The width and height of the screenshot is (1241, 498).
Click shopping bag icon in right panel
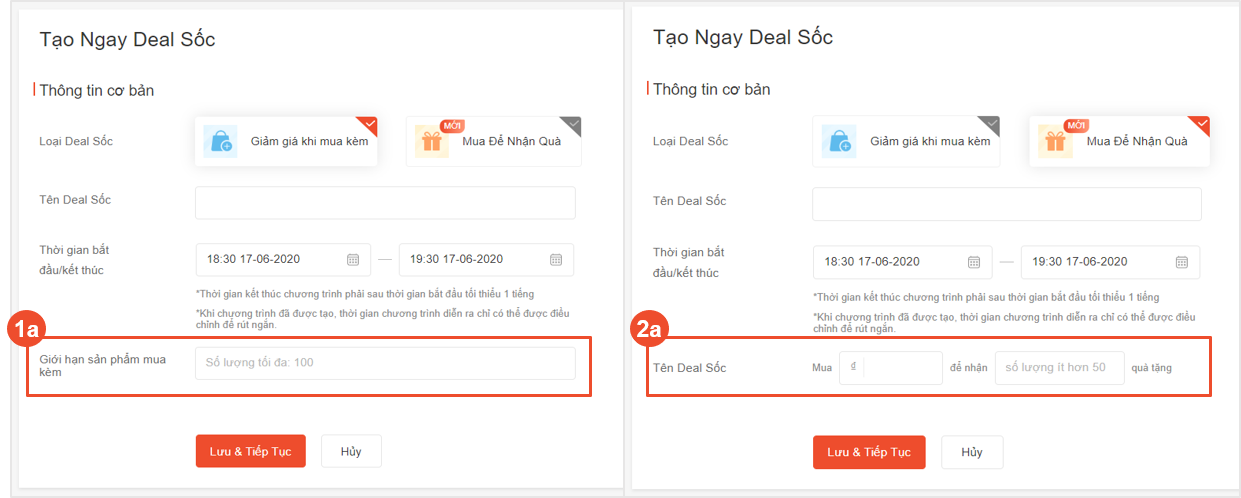point(837,142)
